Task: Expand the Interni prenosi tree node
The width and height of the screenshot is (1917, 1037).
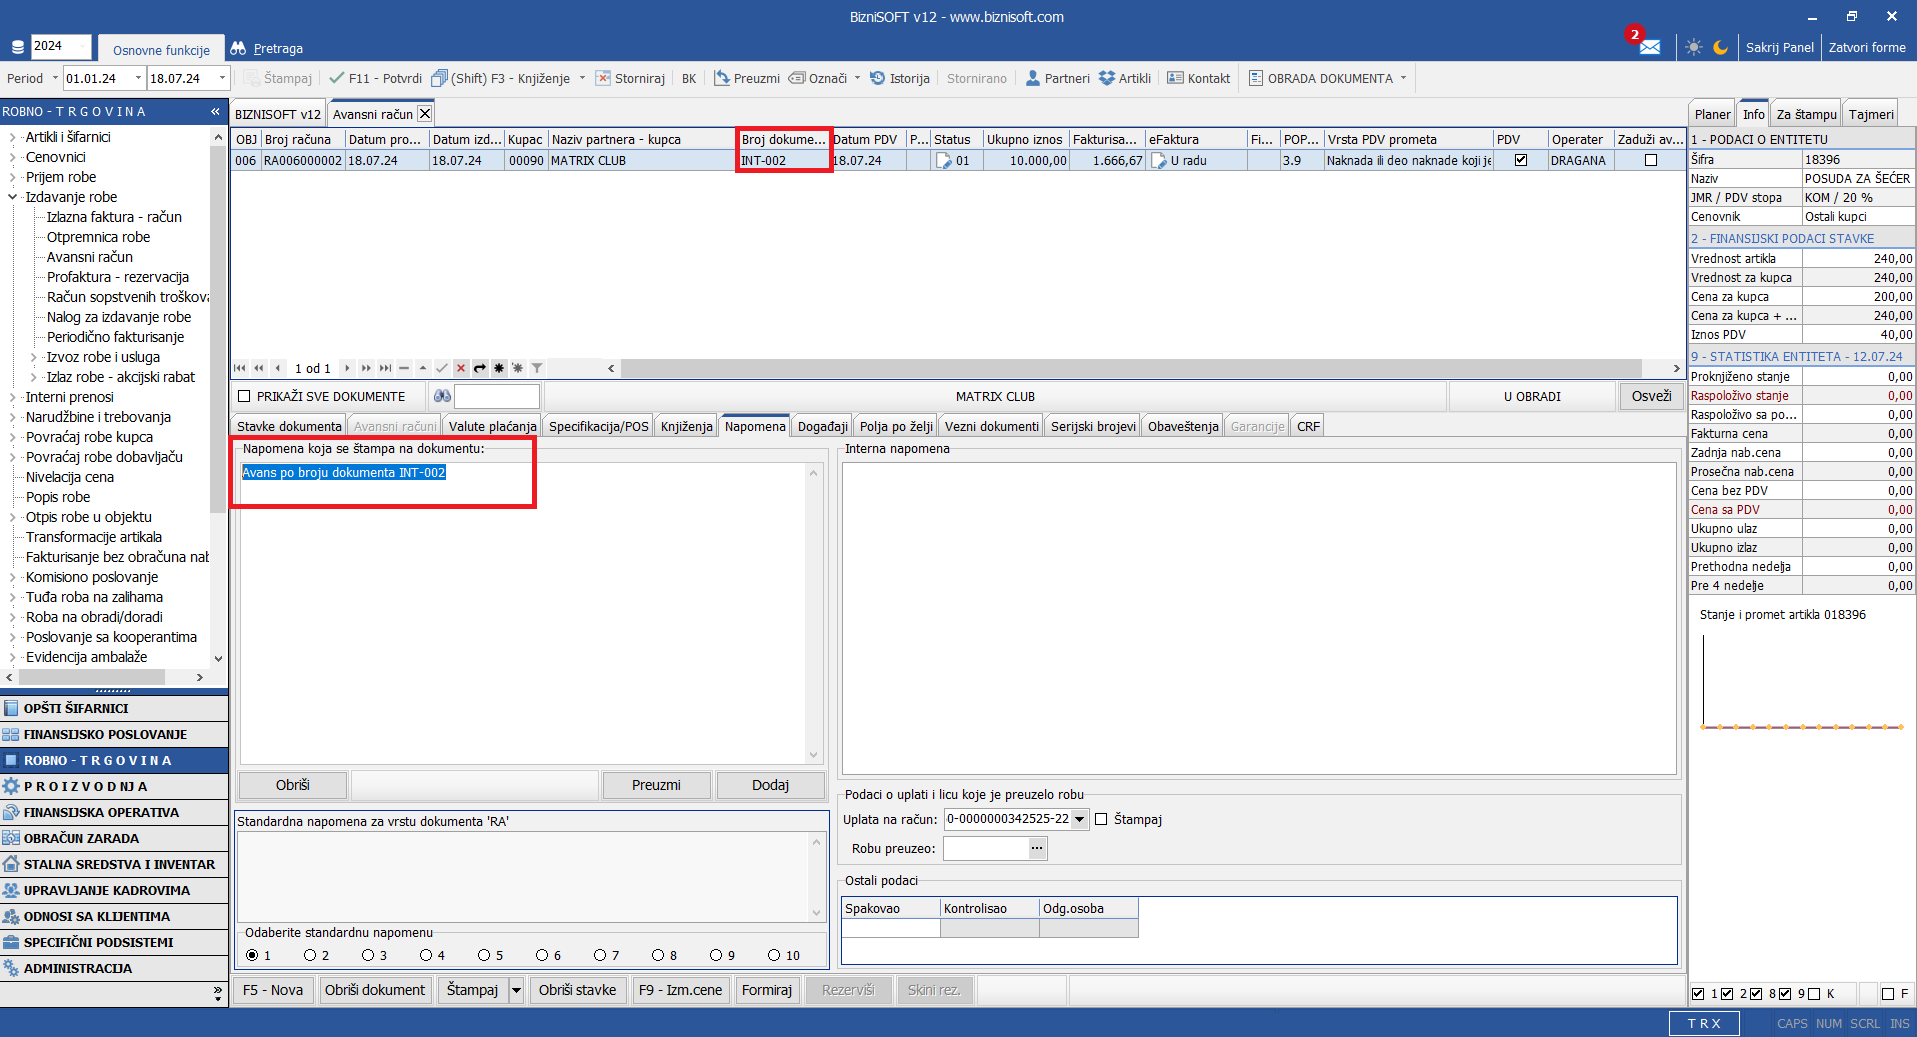Action: click(13, 397)
